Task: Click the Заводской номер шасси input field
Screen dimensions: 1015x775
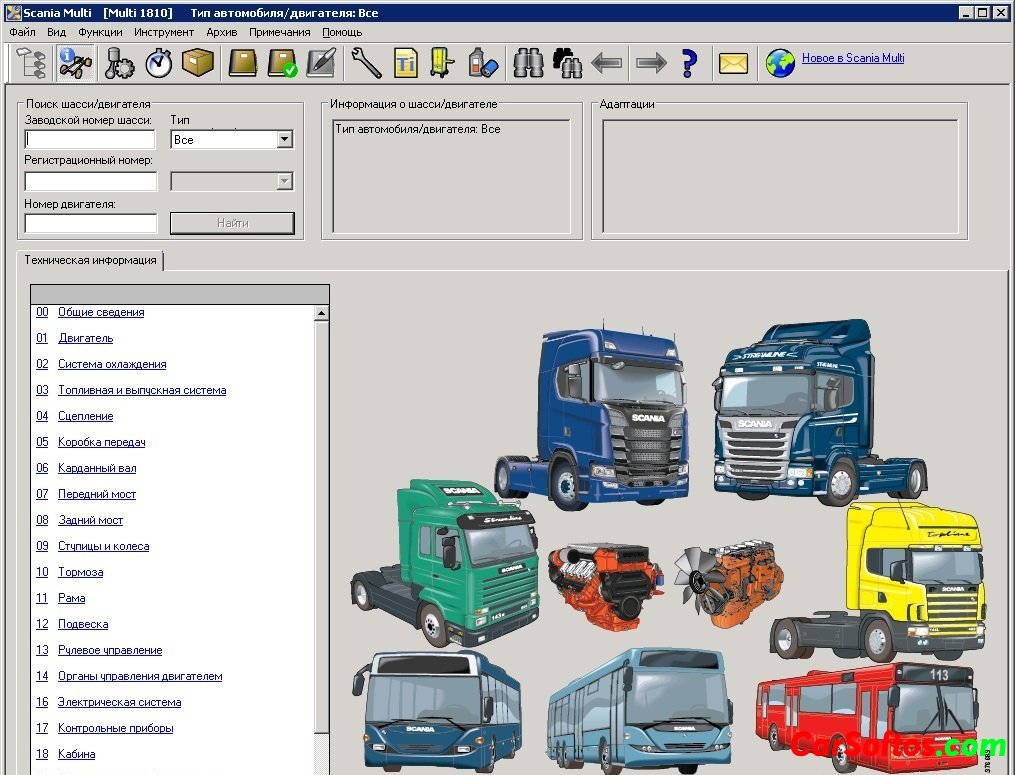Action: point(90,139)
